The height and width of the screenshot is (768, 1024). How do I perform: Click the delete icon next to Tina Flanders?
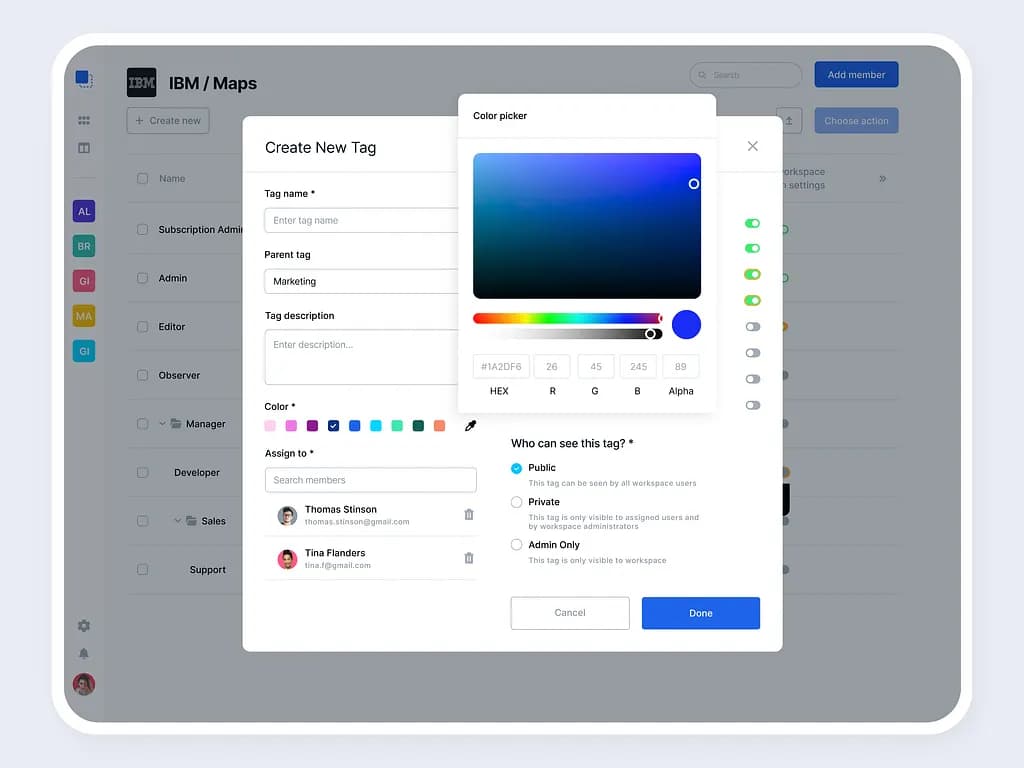(x=468, y=558)
